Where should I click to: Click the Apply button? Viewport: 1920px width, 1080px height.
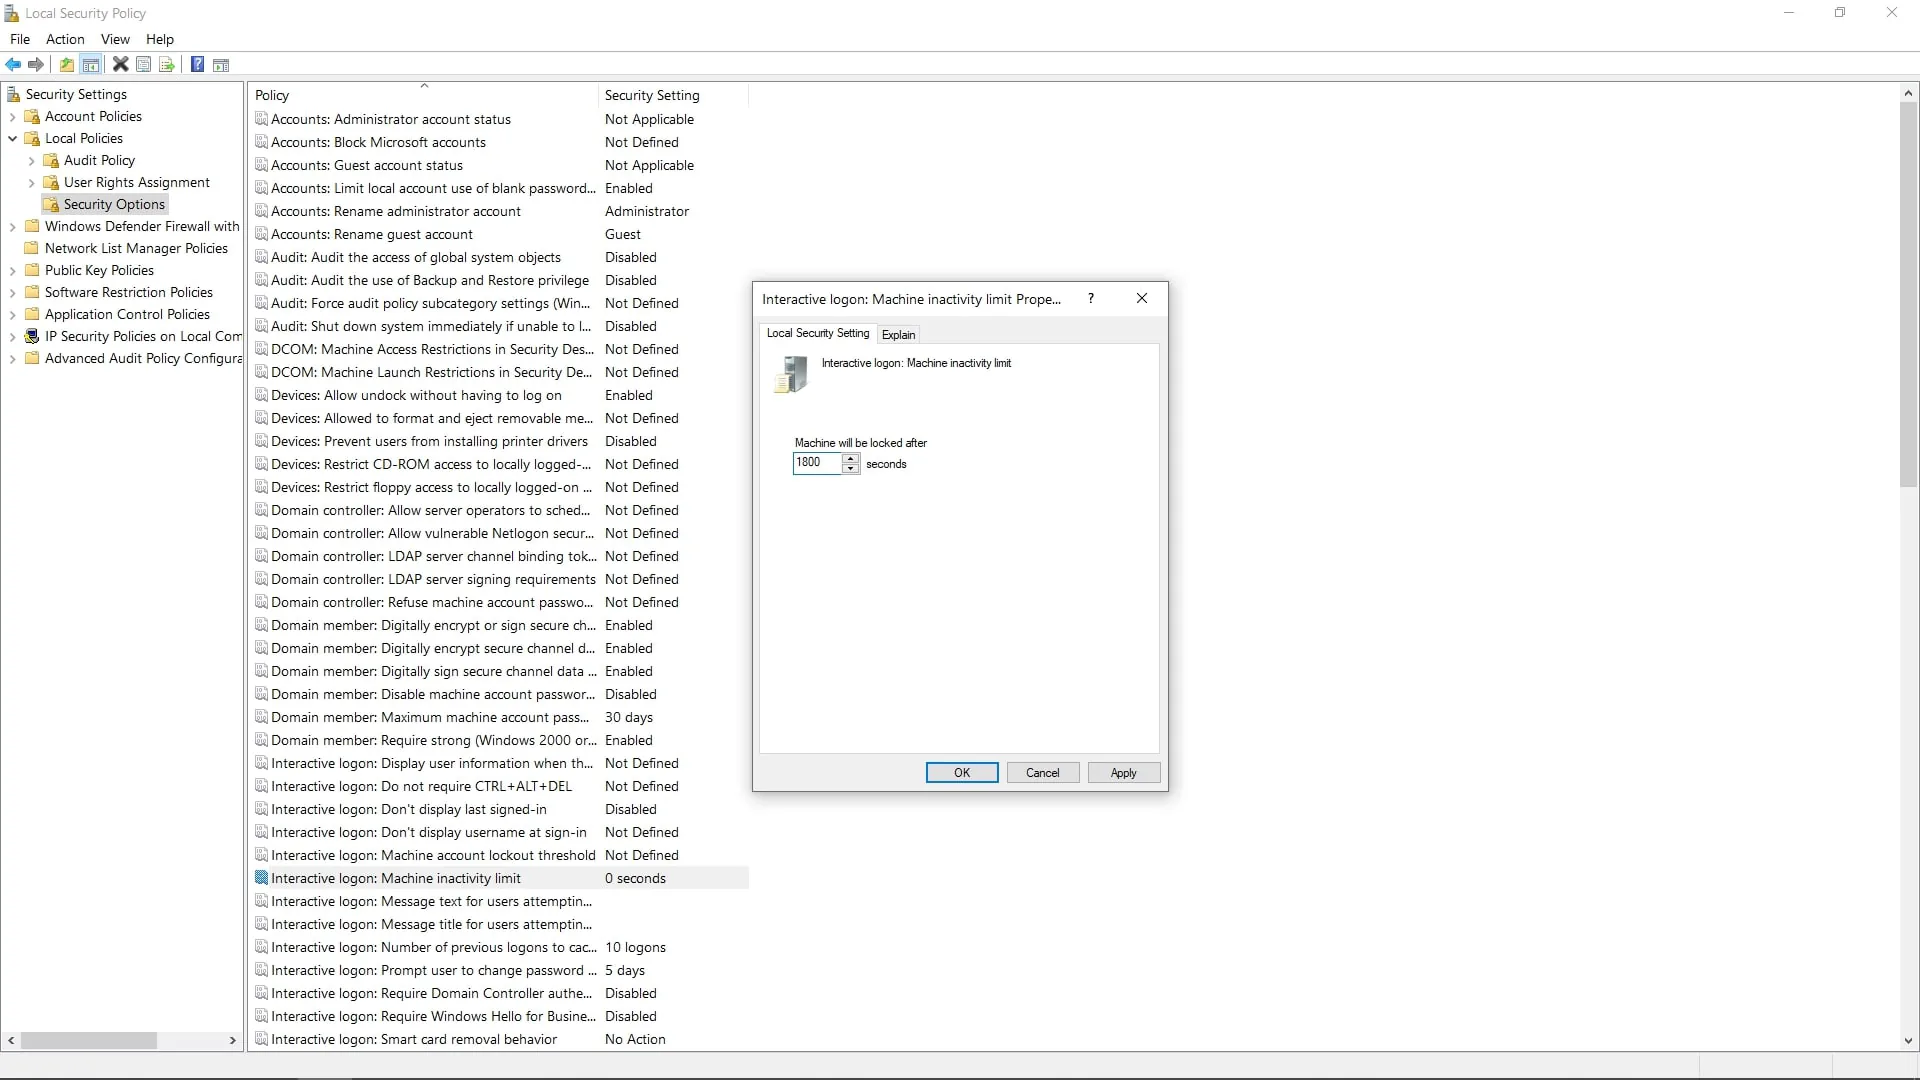tap(1124, 773)
